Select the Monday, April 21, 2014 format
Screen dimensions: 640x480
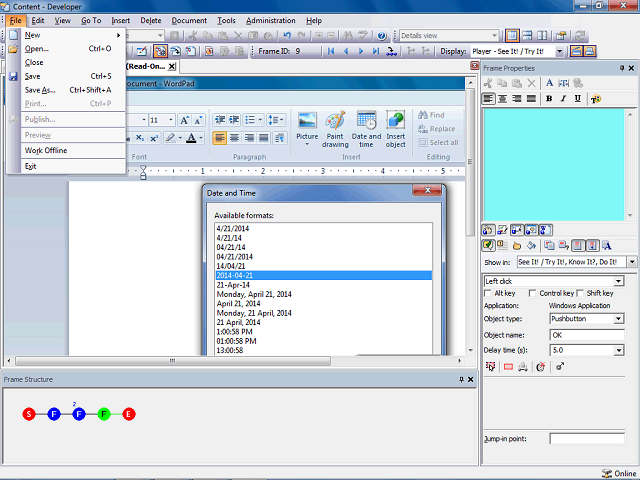pyautogui.click(x=323, y=294)
